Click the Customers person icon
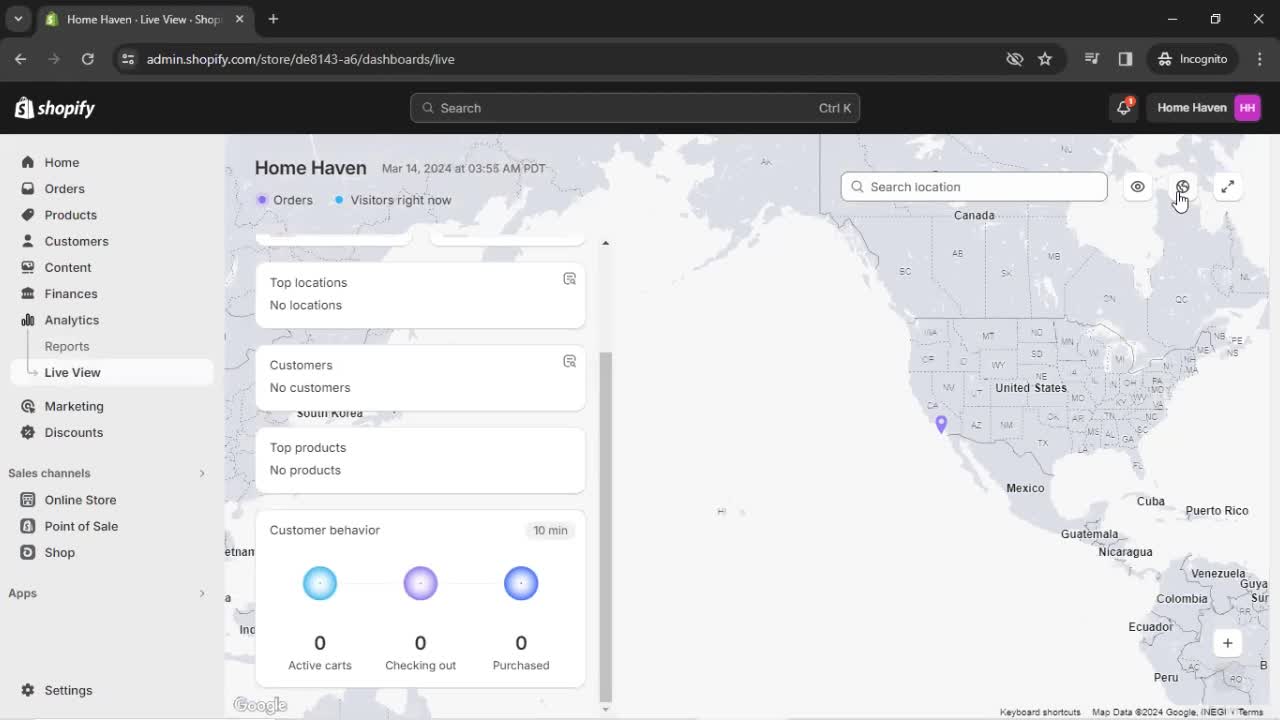The image size is (1280, 720). click(27, 241)
